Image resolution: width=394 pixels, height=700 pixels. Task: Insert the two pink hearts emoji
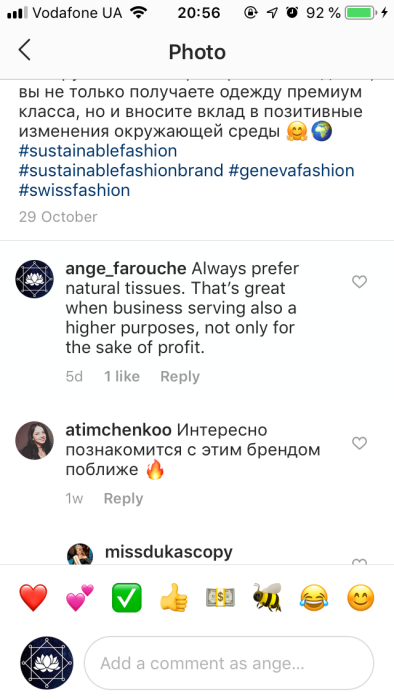(80, 598)
